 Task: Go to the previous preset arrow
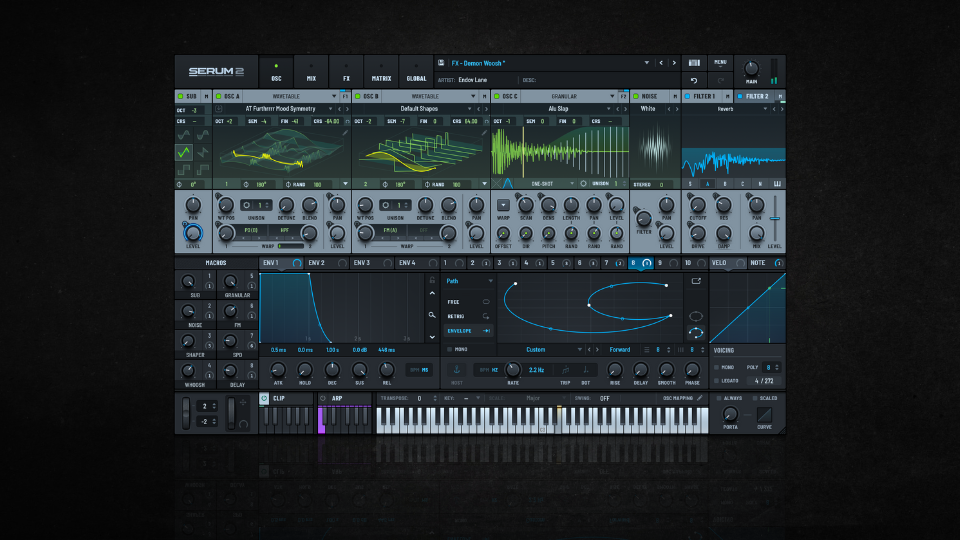[661, 62]
